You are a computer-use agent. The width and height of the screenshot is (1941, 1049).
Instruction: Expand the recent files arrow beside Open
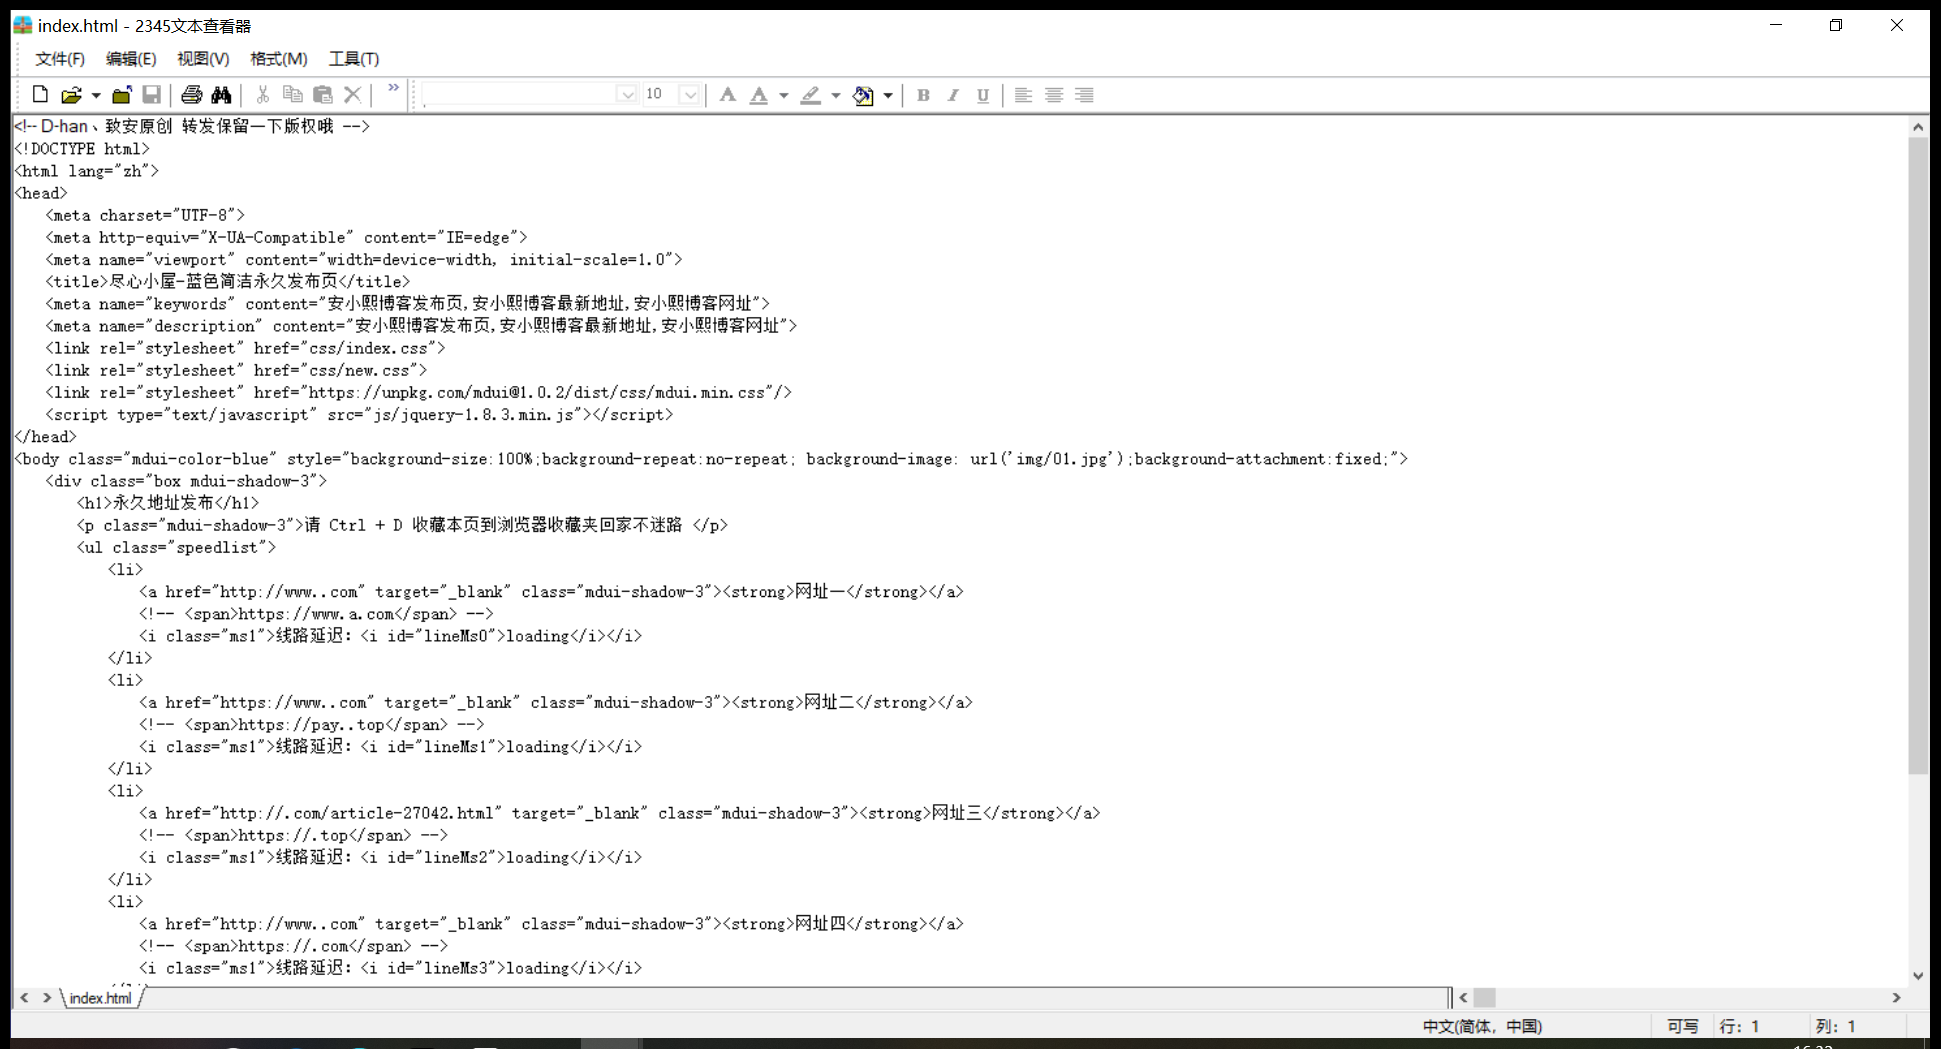click(96, 95)
